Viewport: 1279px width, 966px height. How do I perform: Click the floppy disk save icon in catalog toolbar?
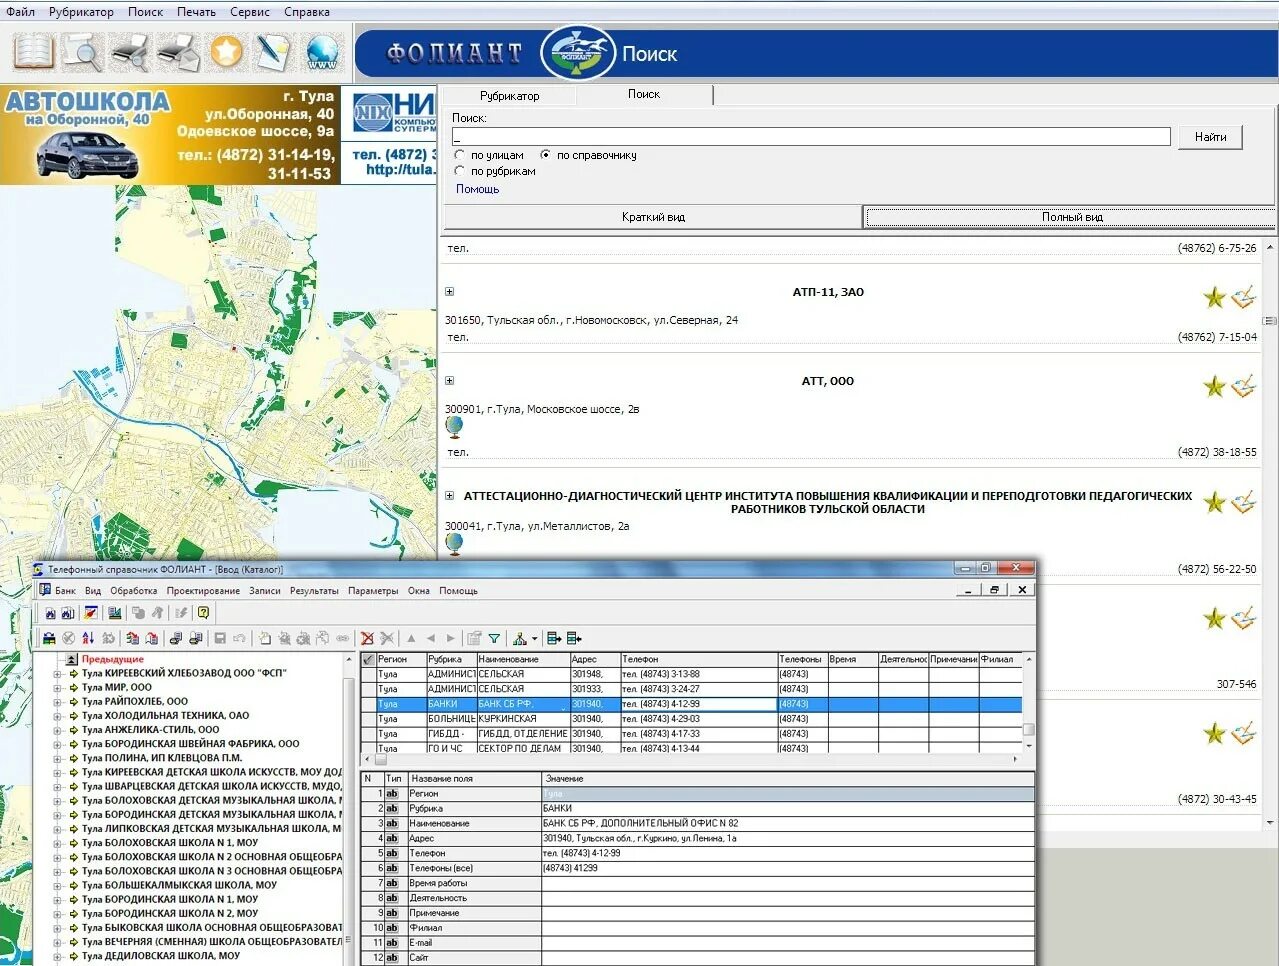220,638
